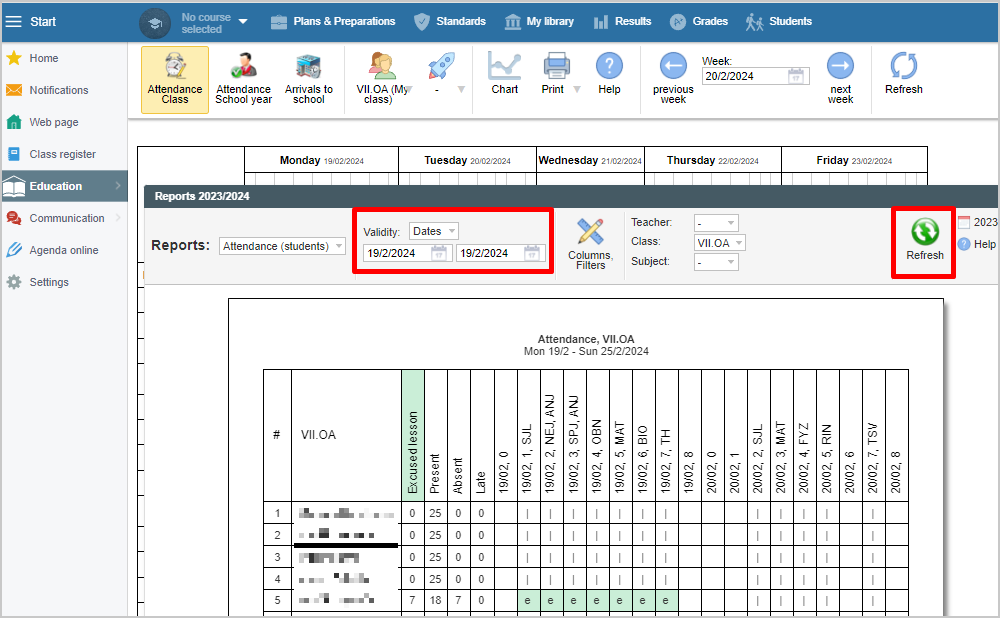
Task: Expand the Education sidebar section
Action: [x=64, y=186]
